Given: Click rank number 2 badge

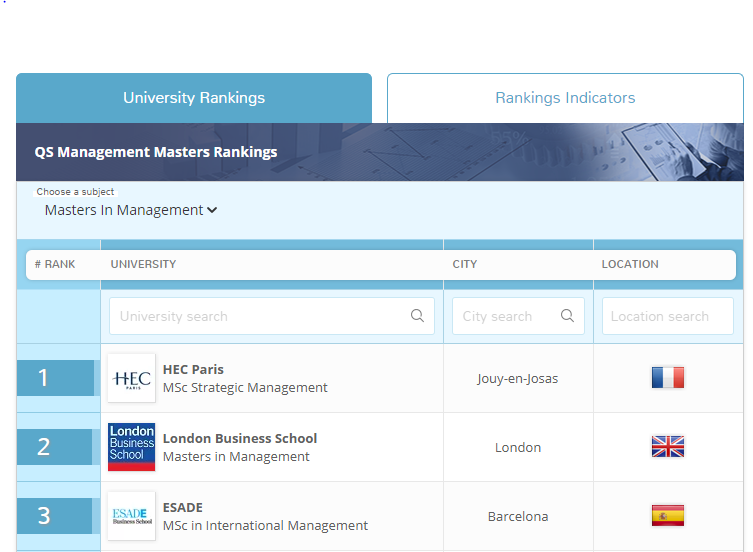Looking at the screenshot, I should point(54,447).
